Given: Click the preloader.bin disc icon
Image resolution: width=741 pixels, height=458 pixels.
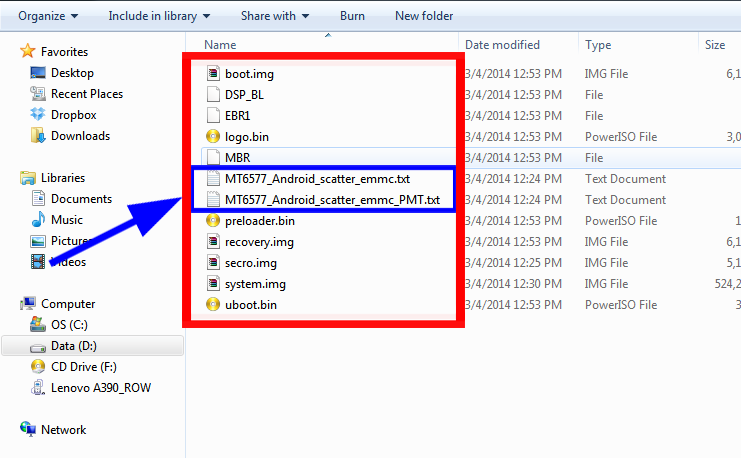Looking at the screenshot, I should [x=213, y=221].
